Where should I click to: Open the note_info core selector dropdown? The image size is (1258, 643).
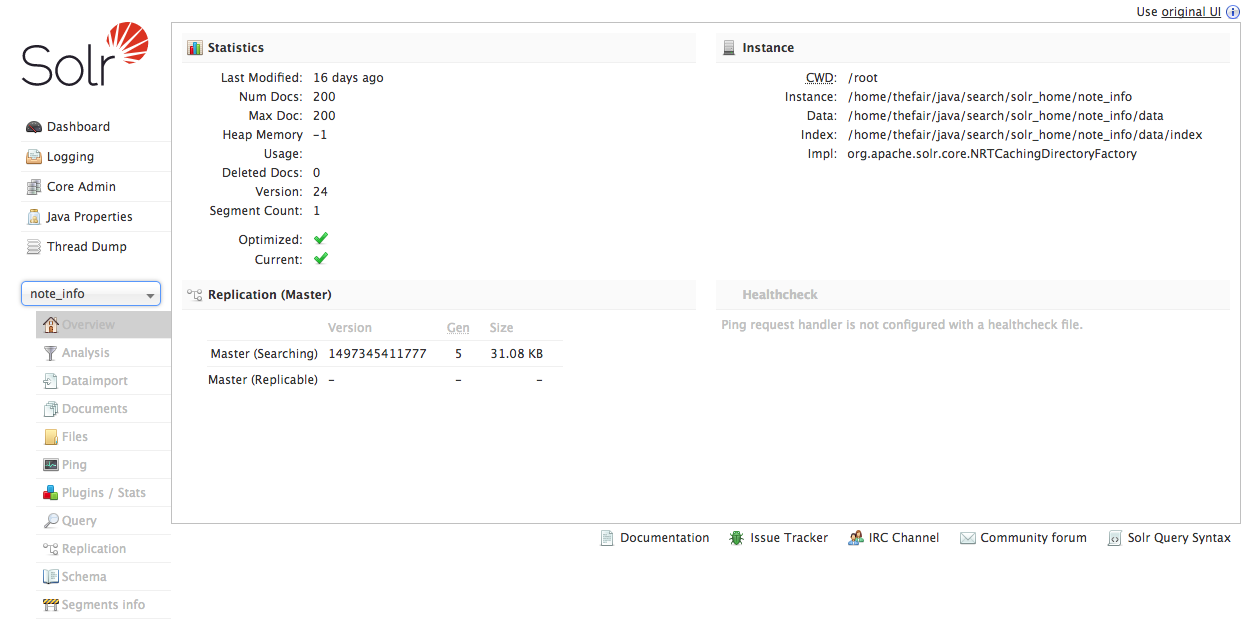(91, 294)
